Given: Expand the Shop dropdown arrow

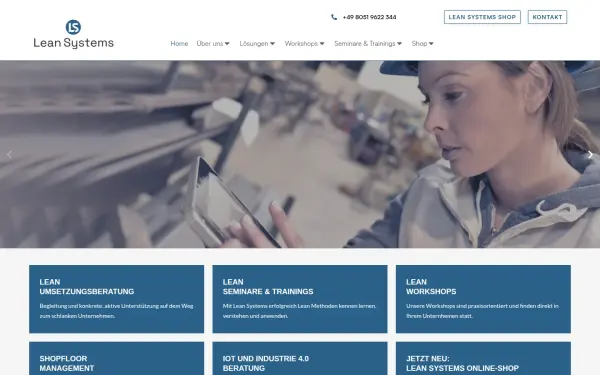Looking at the screenshot, I should coord(431,44).
